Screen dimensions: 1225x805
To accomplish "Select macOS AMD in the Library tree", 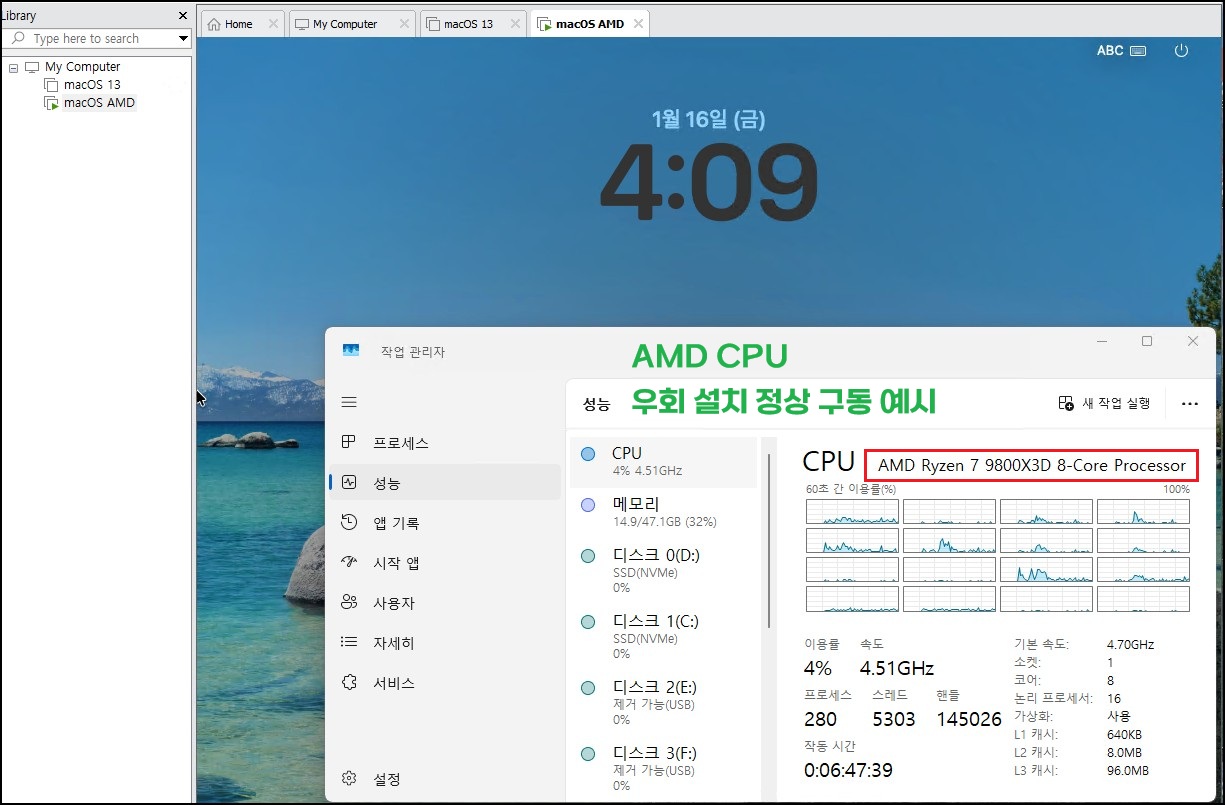I will (x=99, y=103).
